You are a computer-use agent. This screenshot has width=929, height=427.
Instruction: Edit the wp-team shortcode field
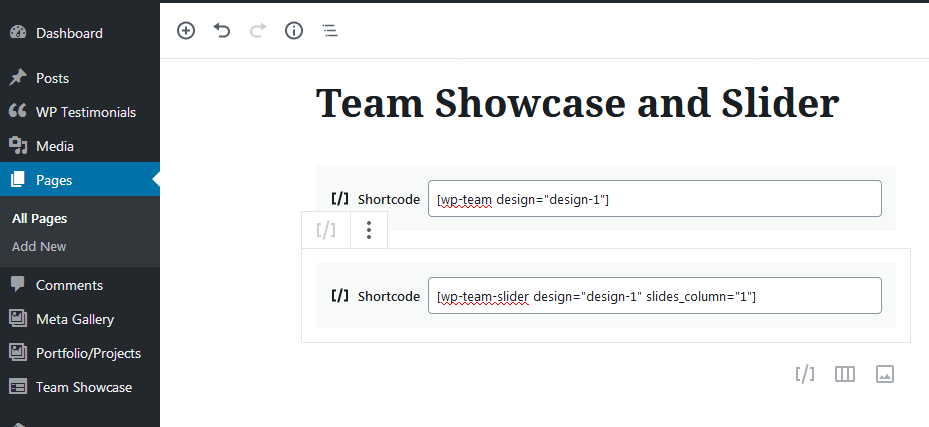(x=655, y=198)
